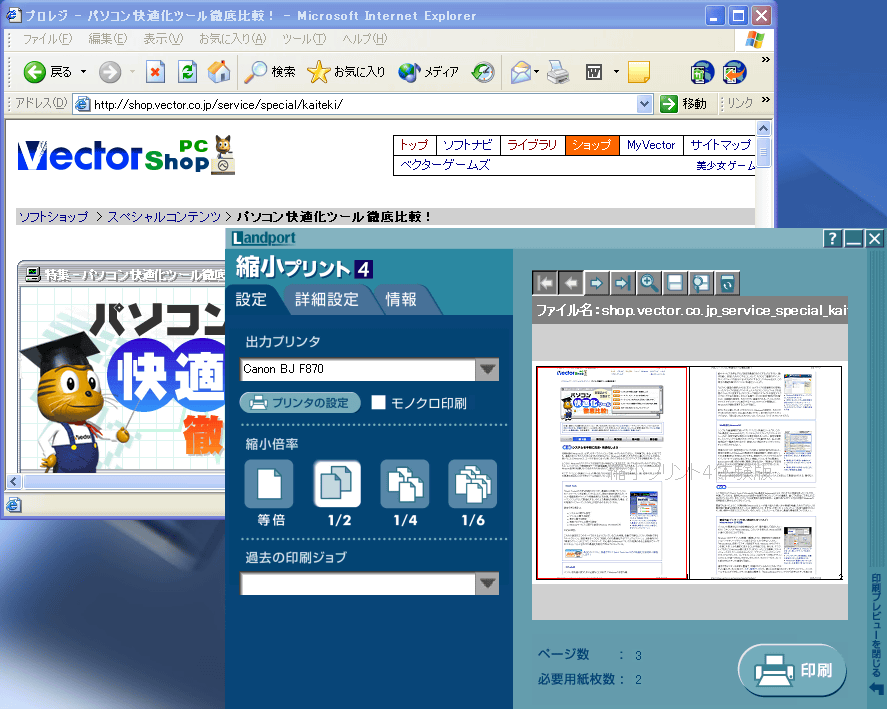This screenshot has width=887, height=709.
Task: Open プリンタの設定 printer settings
Action: [x=300, y=403]
